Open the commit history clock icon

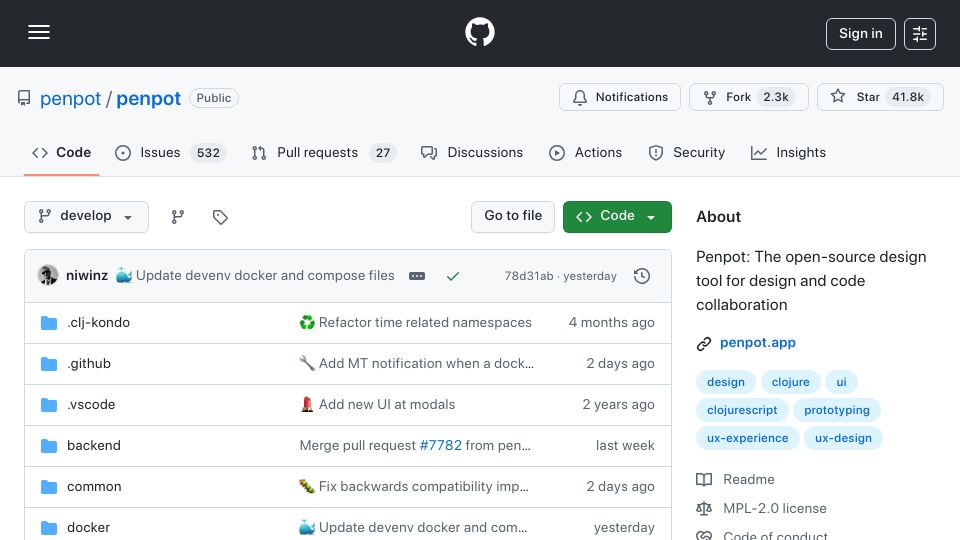[x=642, y=276]
